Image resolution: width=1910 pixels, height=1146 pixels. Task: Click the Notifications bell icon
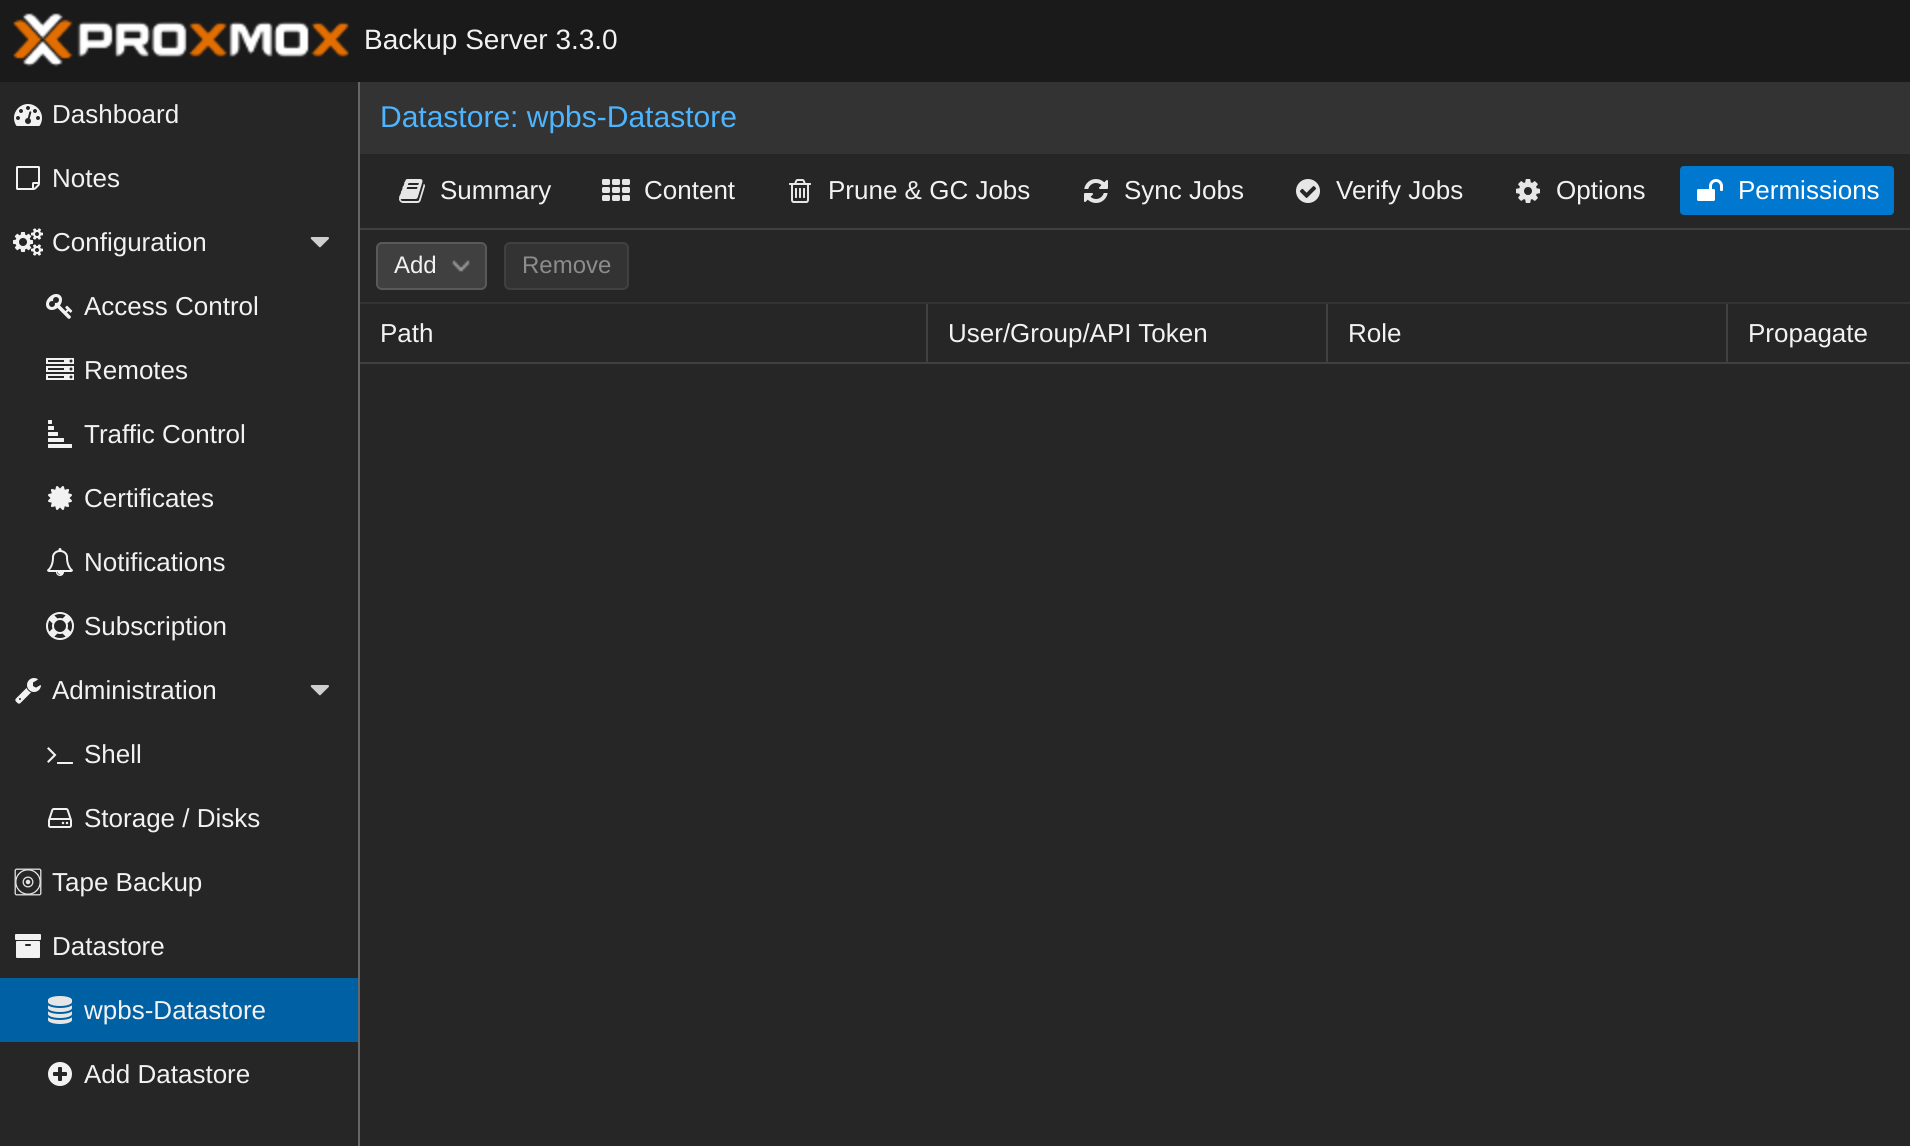[x=60, y=562]
